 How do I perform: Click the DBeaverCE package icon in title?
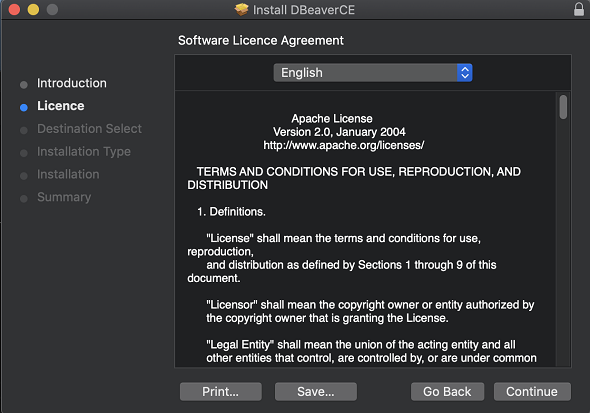click(242, 9)
